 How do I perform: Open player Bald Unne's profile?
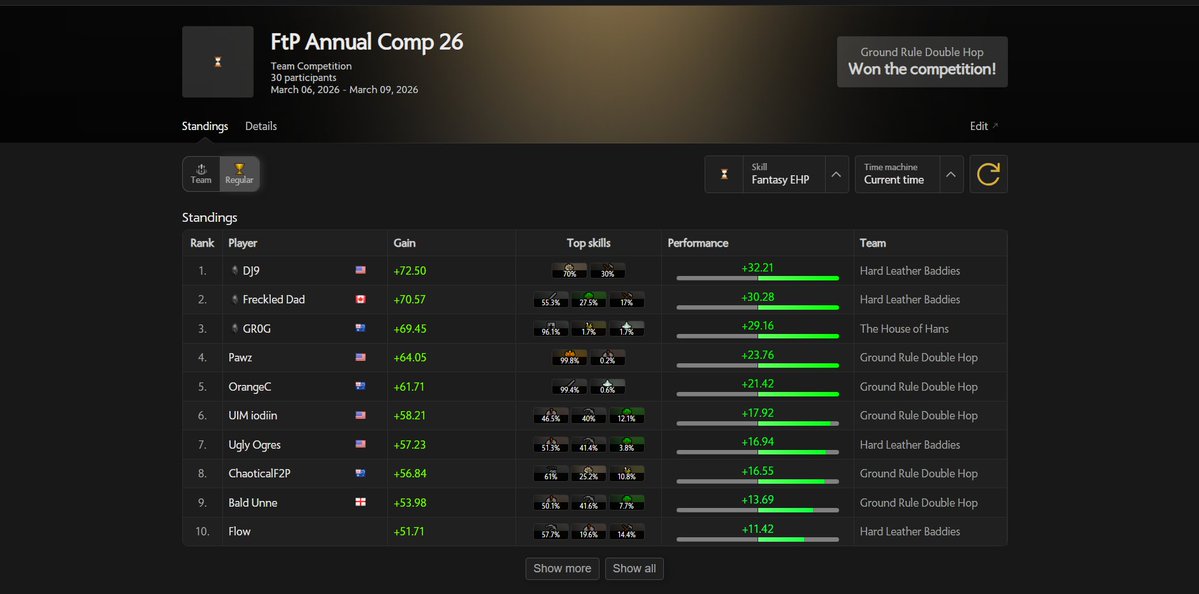click(x=253, y=503)
